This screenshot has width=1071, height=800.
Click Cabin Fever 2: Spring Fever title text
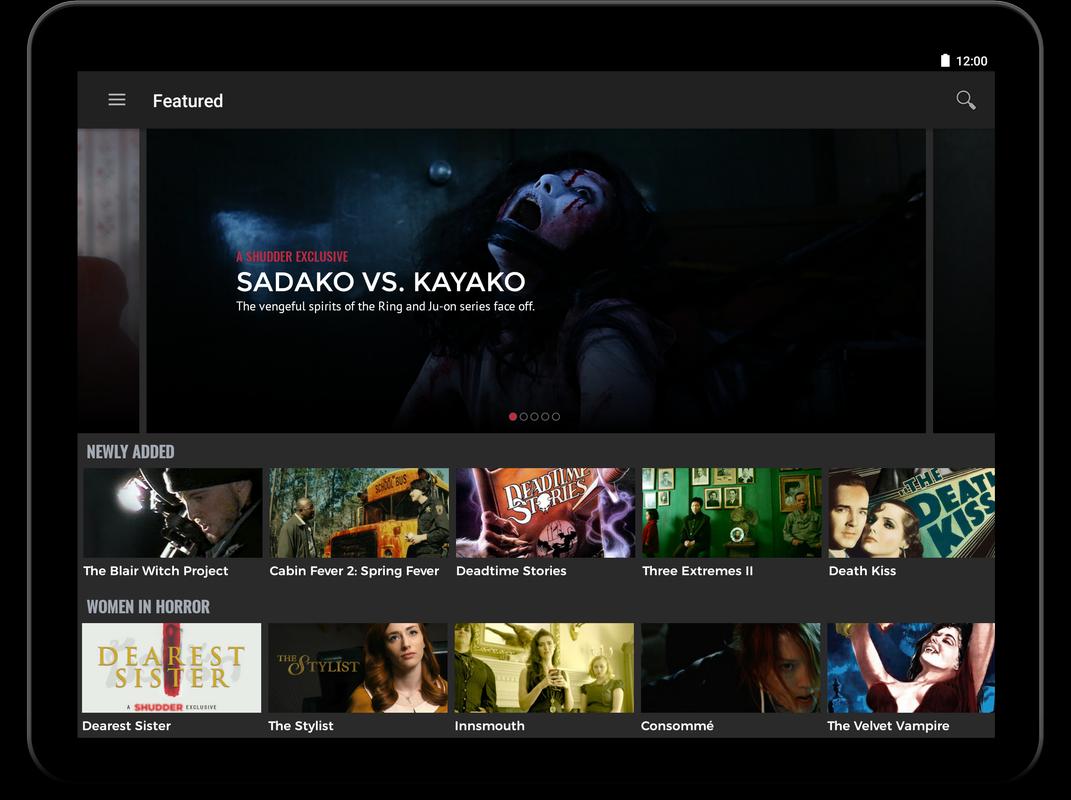[354, 570]
